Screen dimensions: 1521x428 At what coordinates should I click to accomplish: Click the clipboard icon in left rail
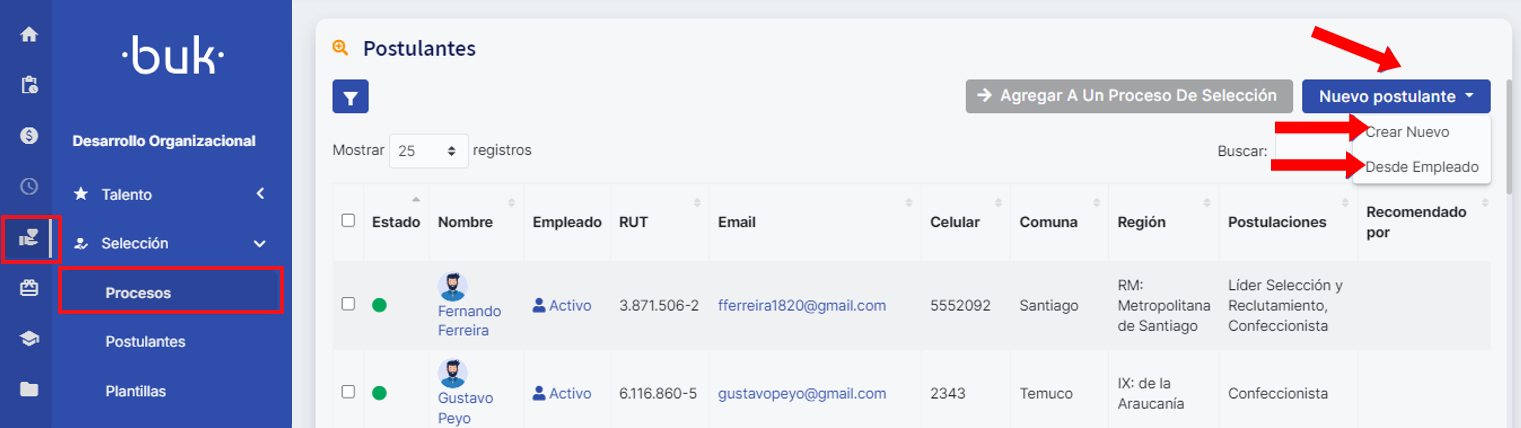tap(29, 84)
